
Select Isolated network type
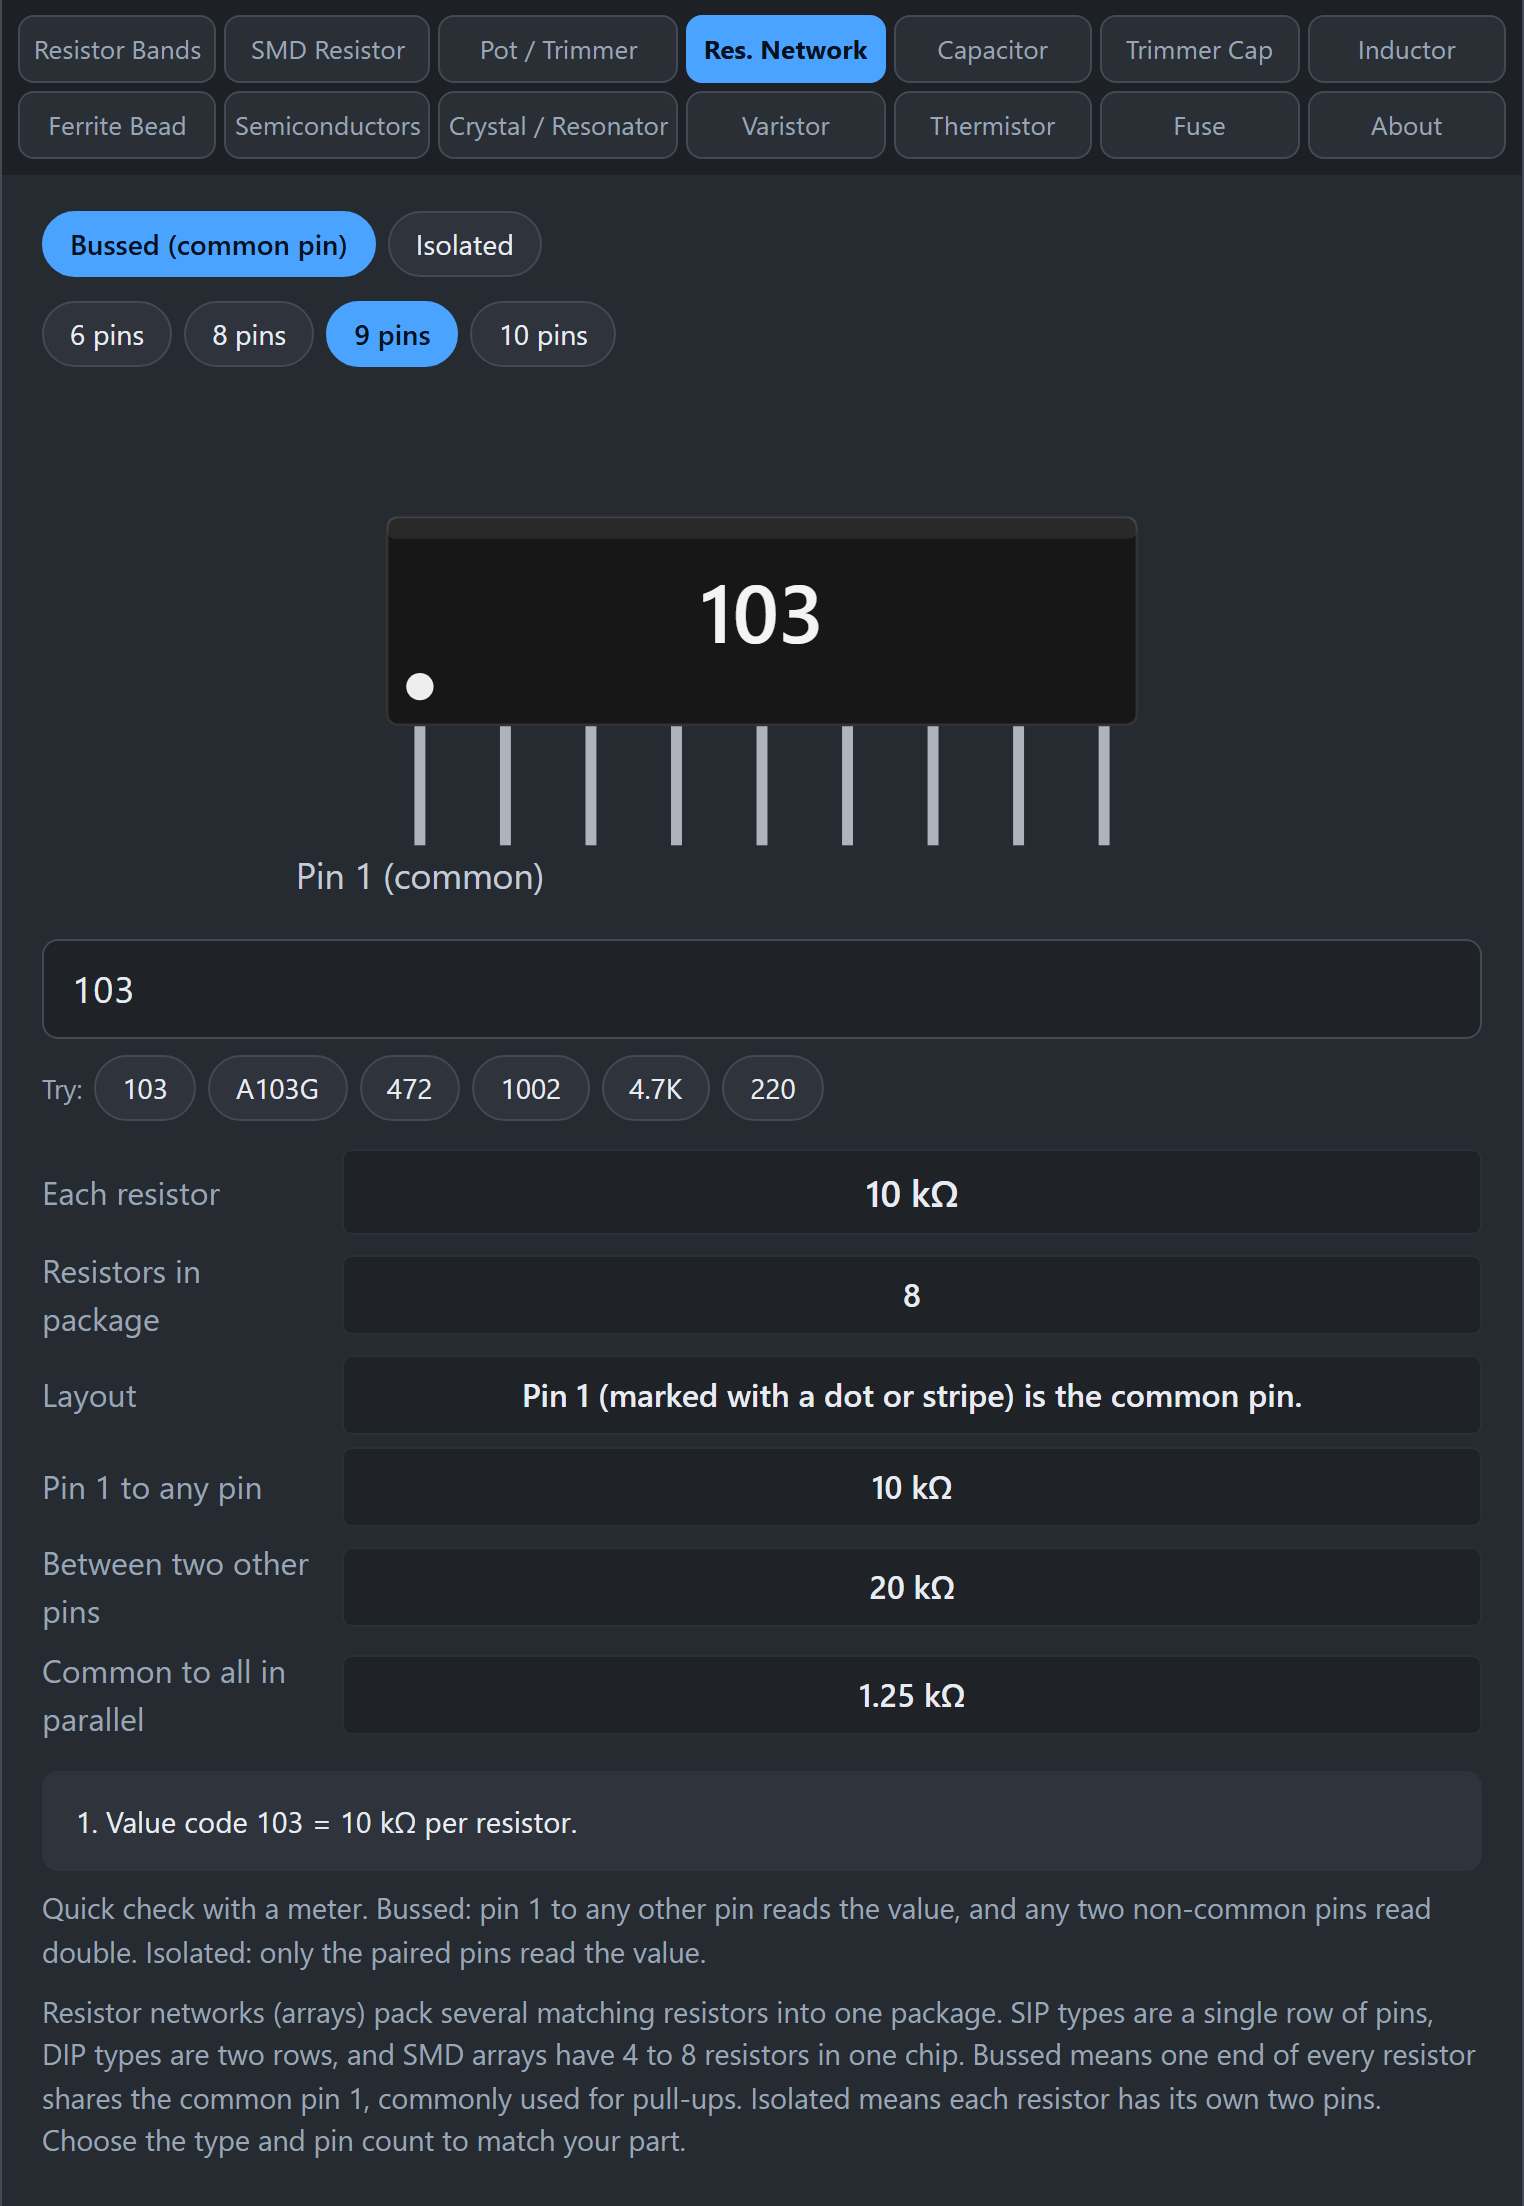pos(464,244)
